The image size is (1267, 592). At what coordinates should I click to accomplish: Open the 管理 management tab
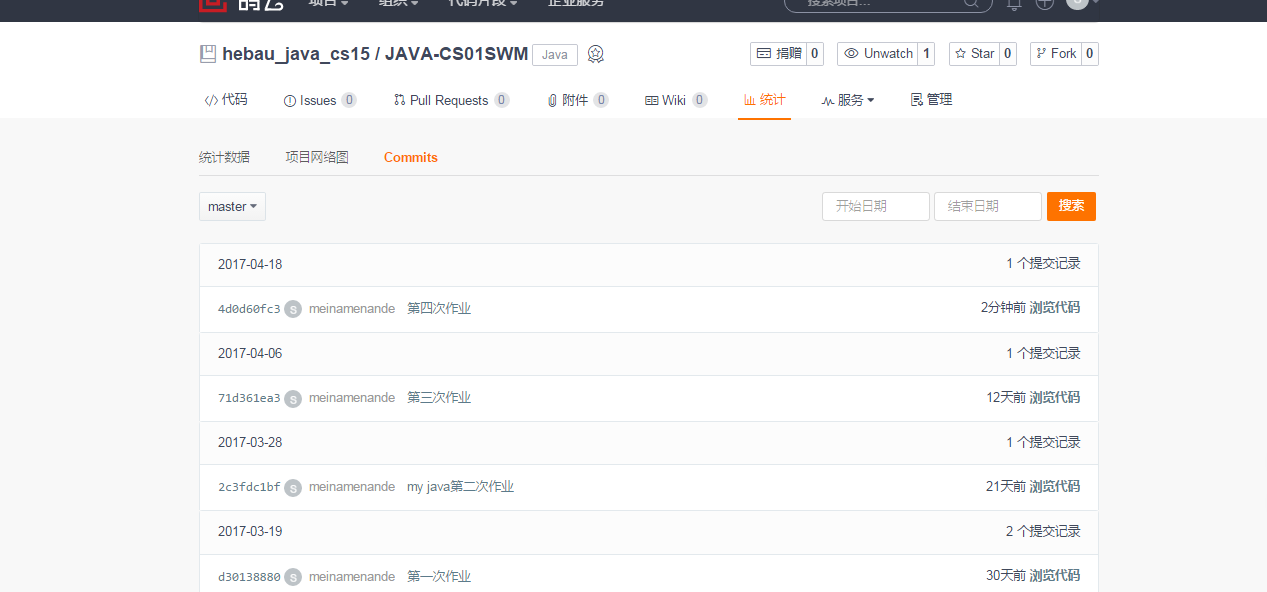point(931,100)
